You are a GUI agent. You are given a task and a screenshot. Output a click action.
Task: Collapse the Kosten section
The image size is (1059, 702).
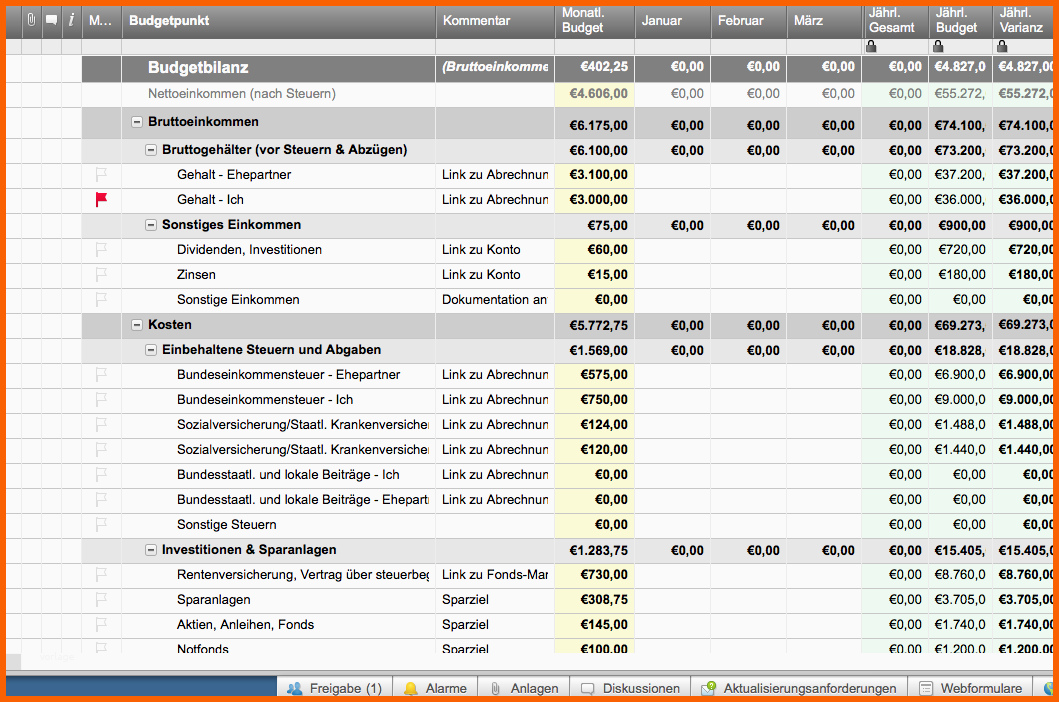click(136, 325)
